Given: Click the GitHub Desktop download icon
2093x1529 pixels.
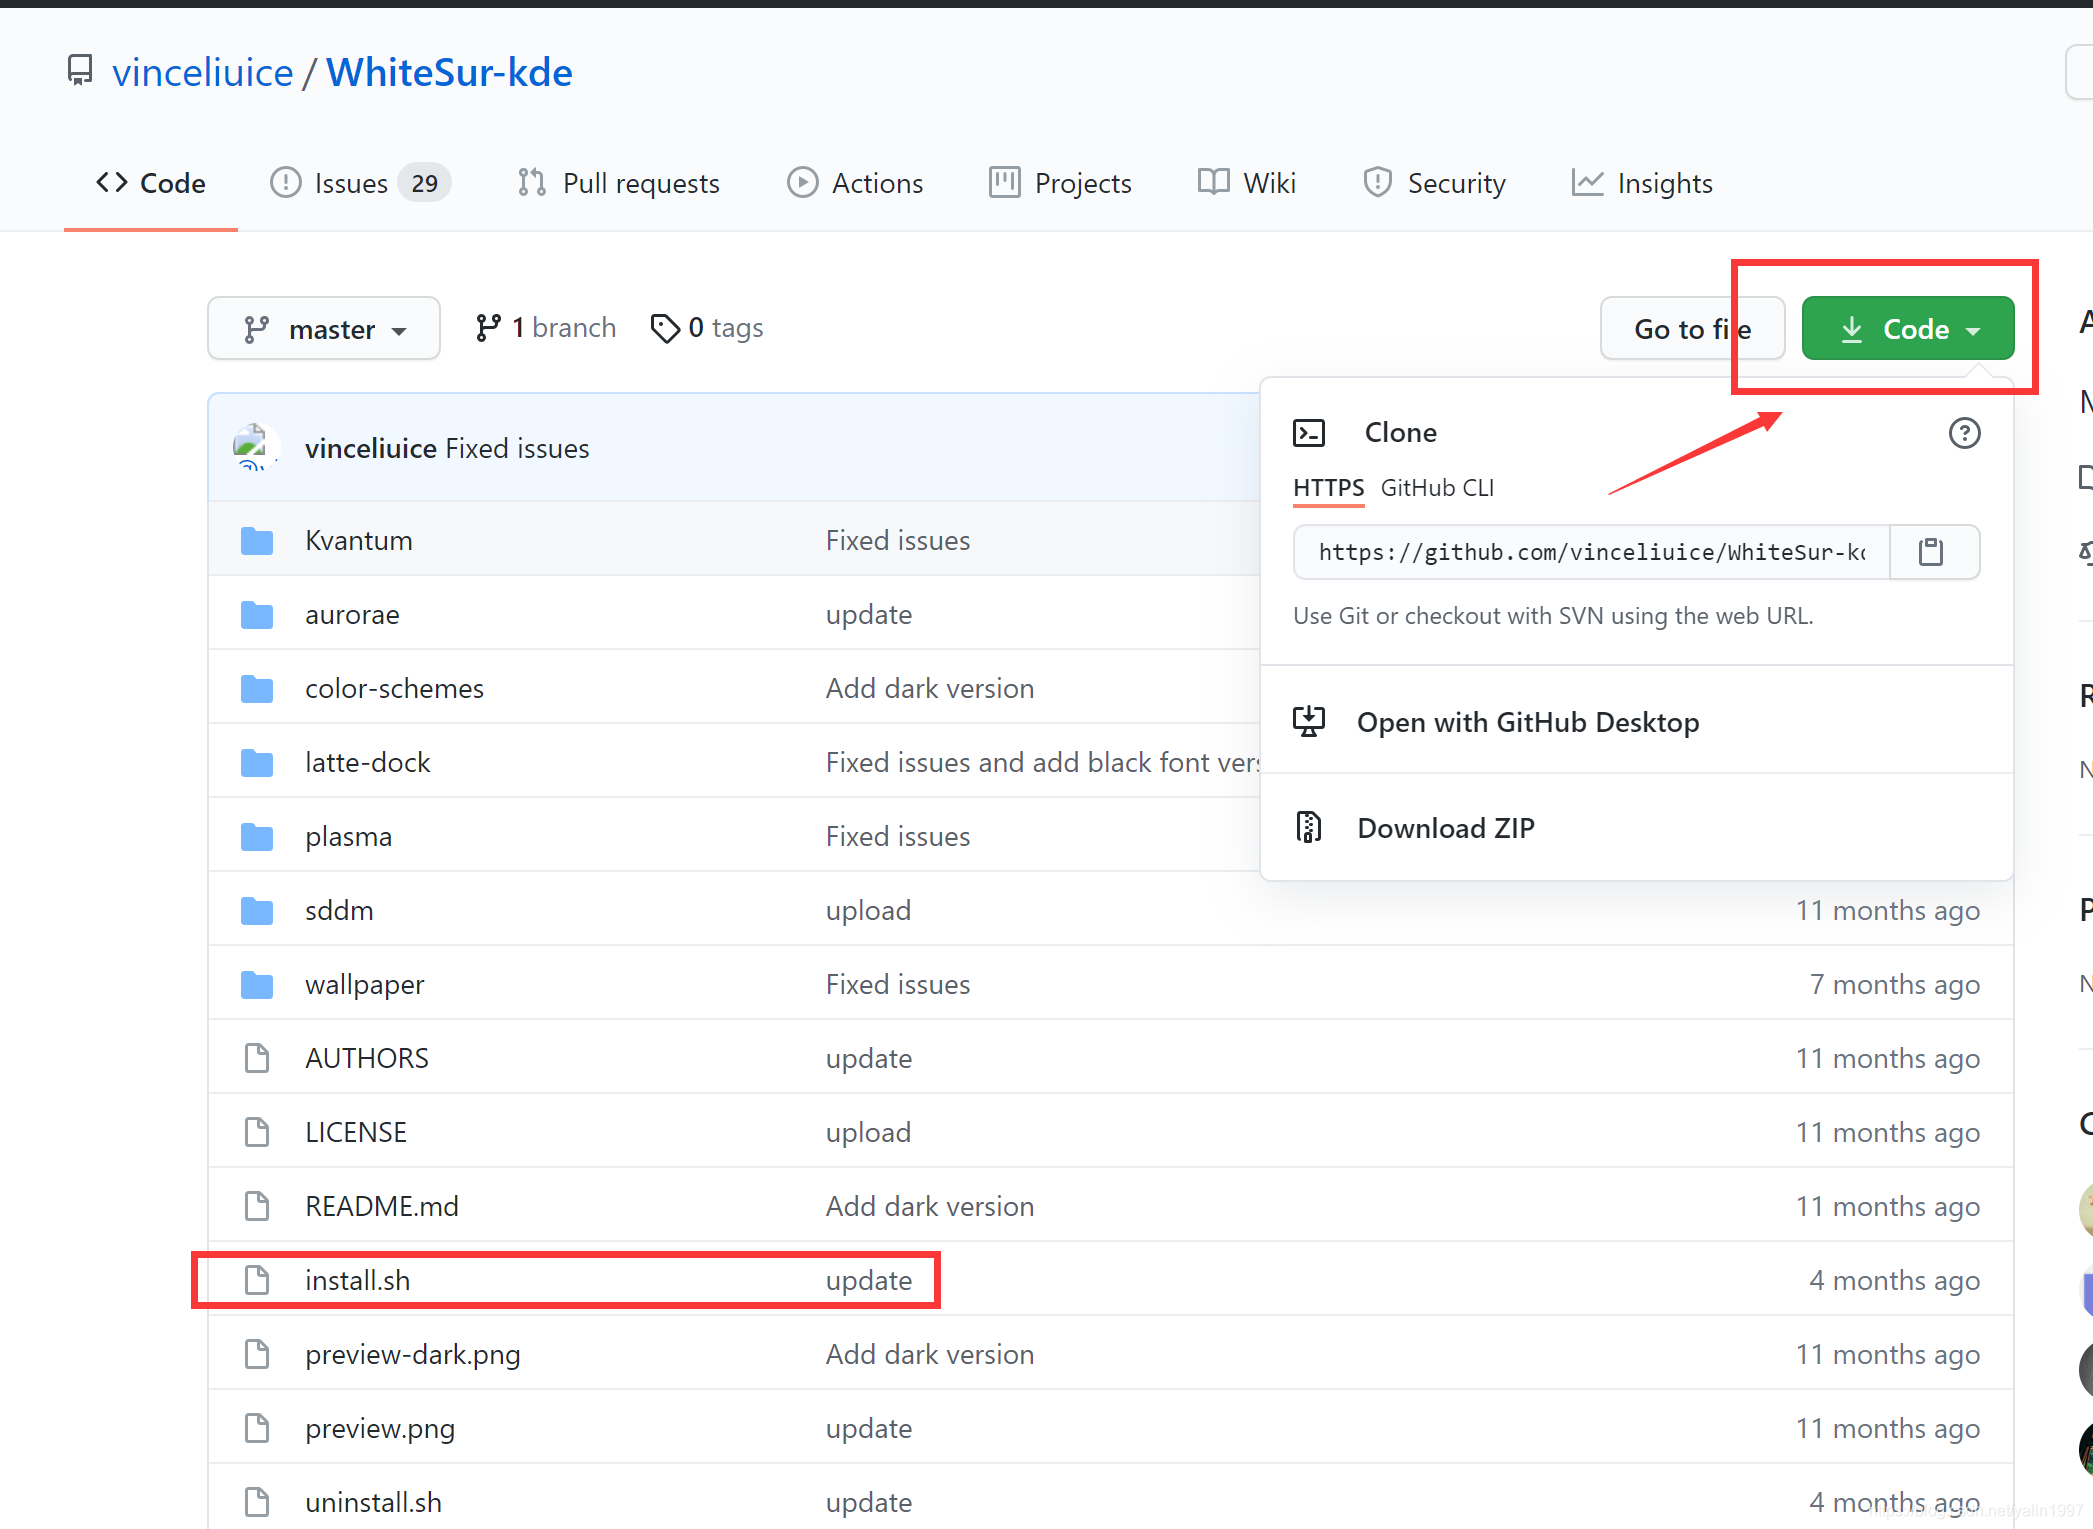Looking at the screenshot, I should pyautogui.click(x=1309, y=721).
